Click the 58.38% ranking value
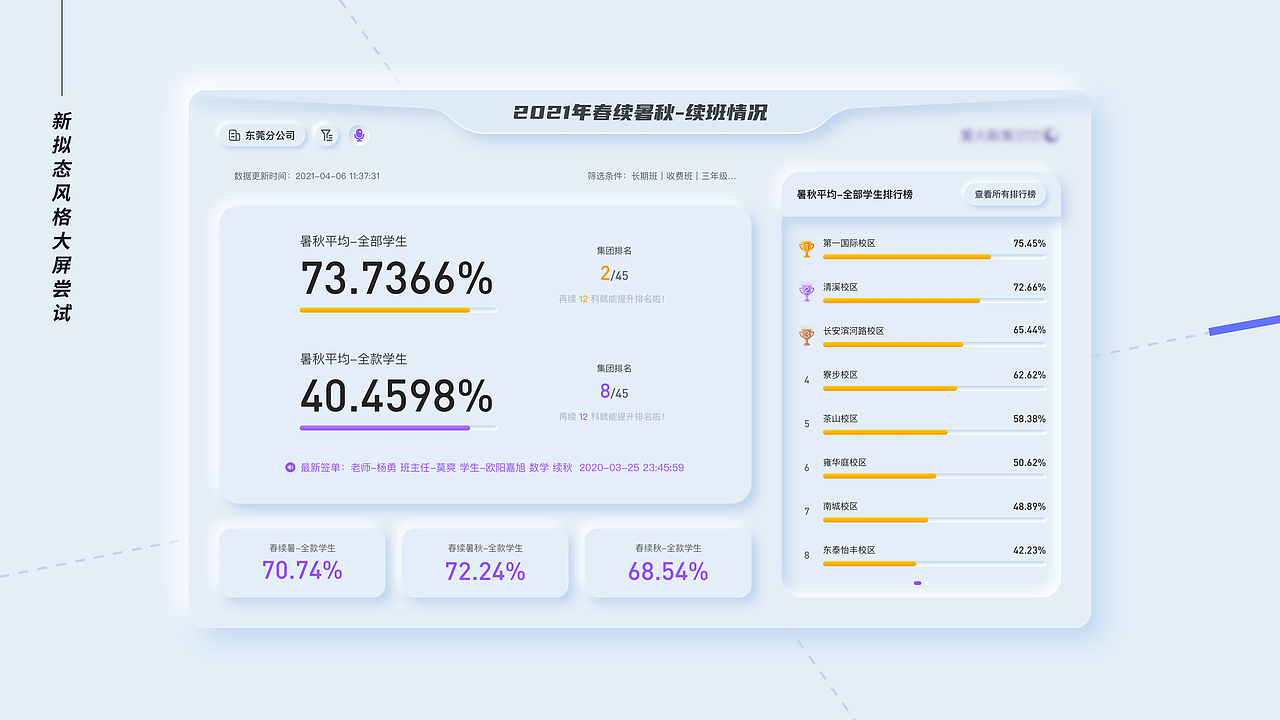The height and width of the screenshot is (720, 1280). coord(1029,419)
